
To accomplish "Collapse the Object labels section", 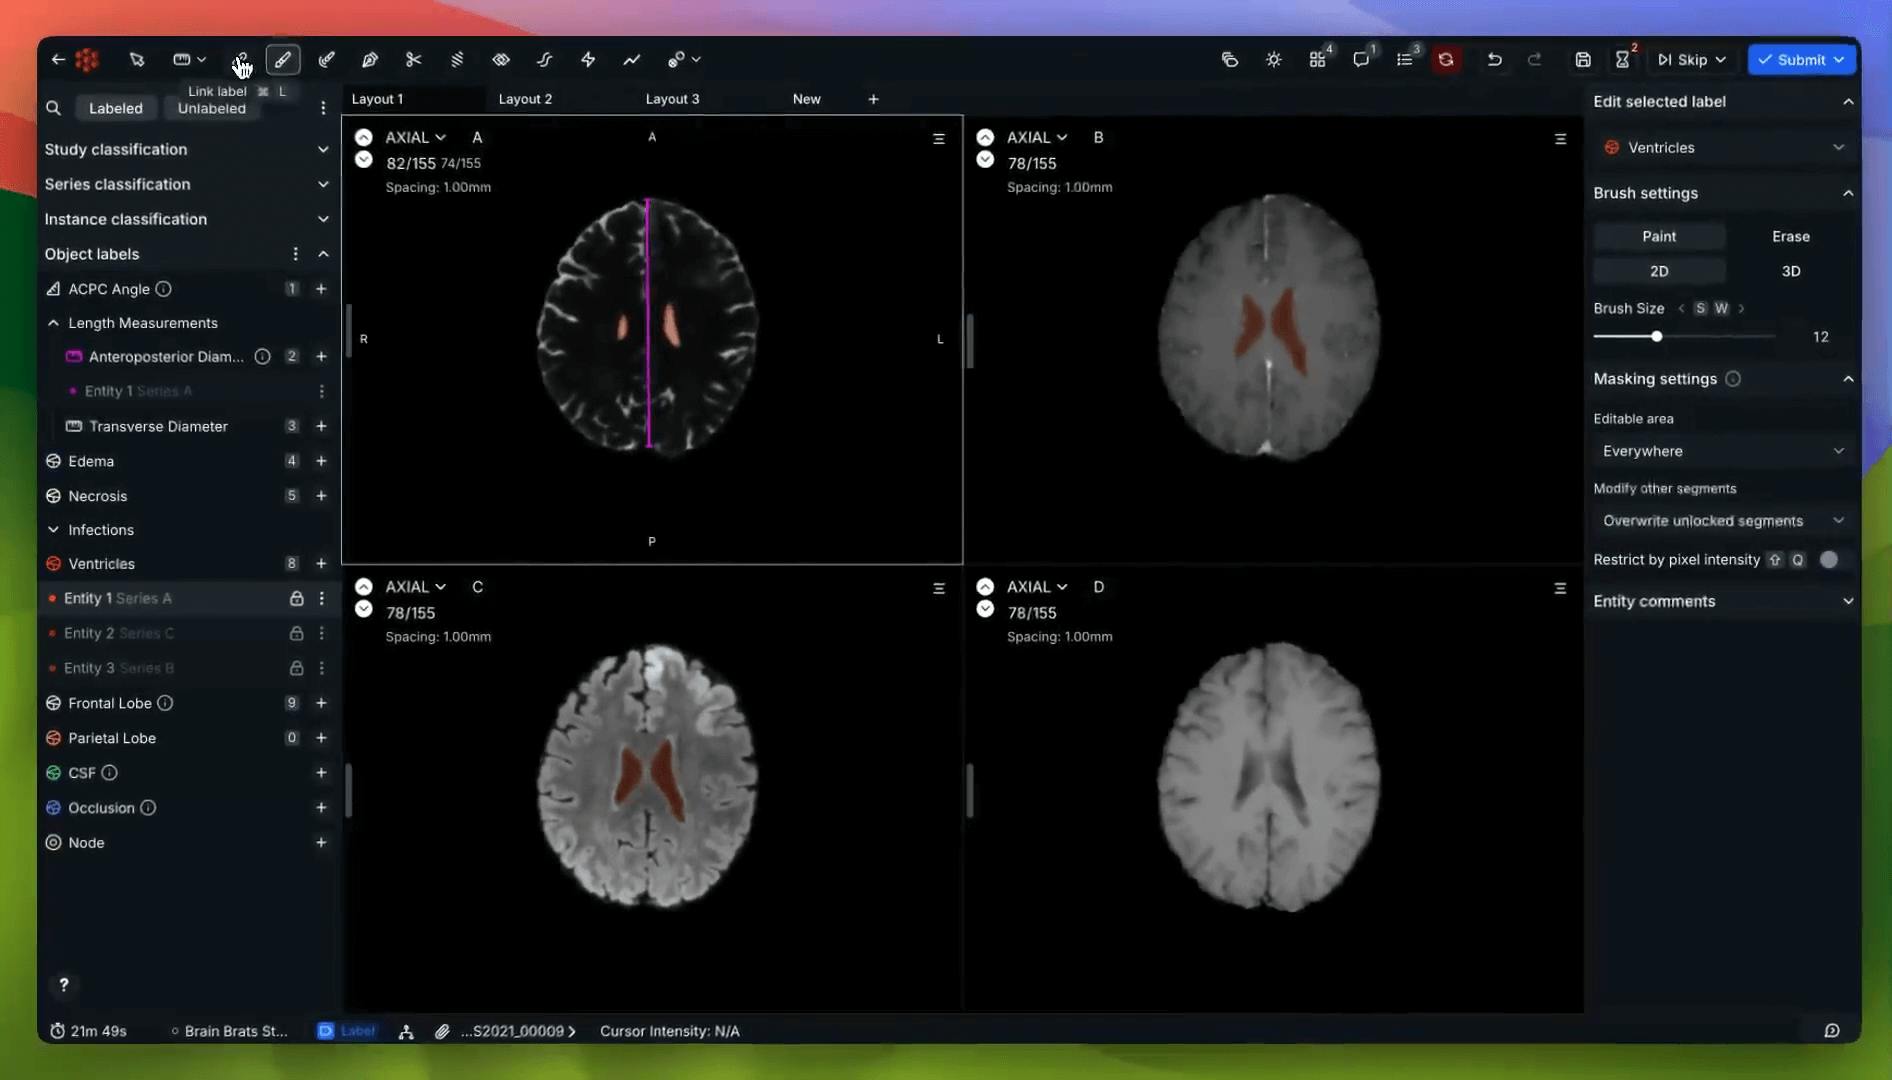I will click(323, 254).
